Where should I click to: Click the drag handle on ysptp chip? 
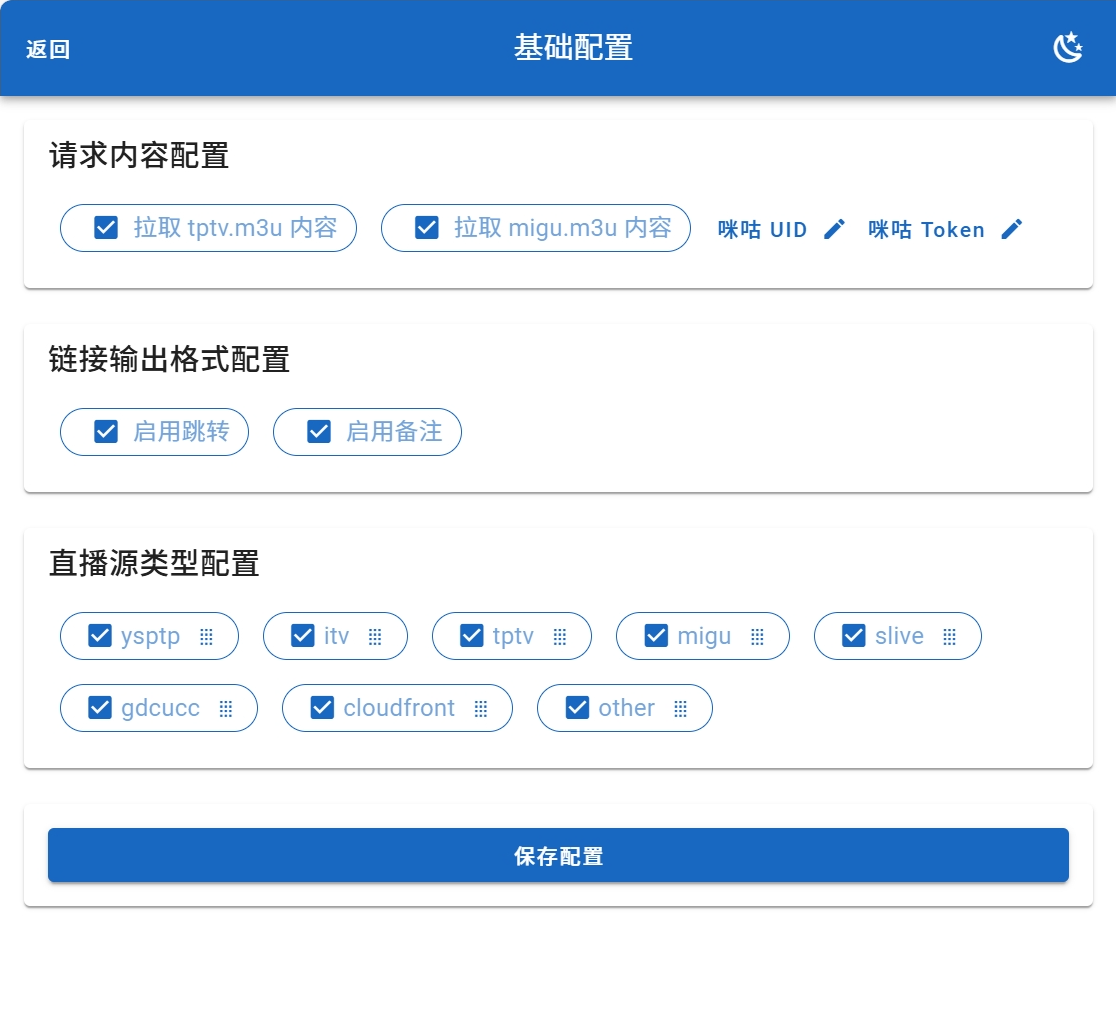coord(207,637)
